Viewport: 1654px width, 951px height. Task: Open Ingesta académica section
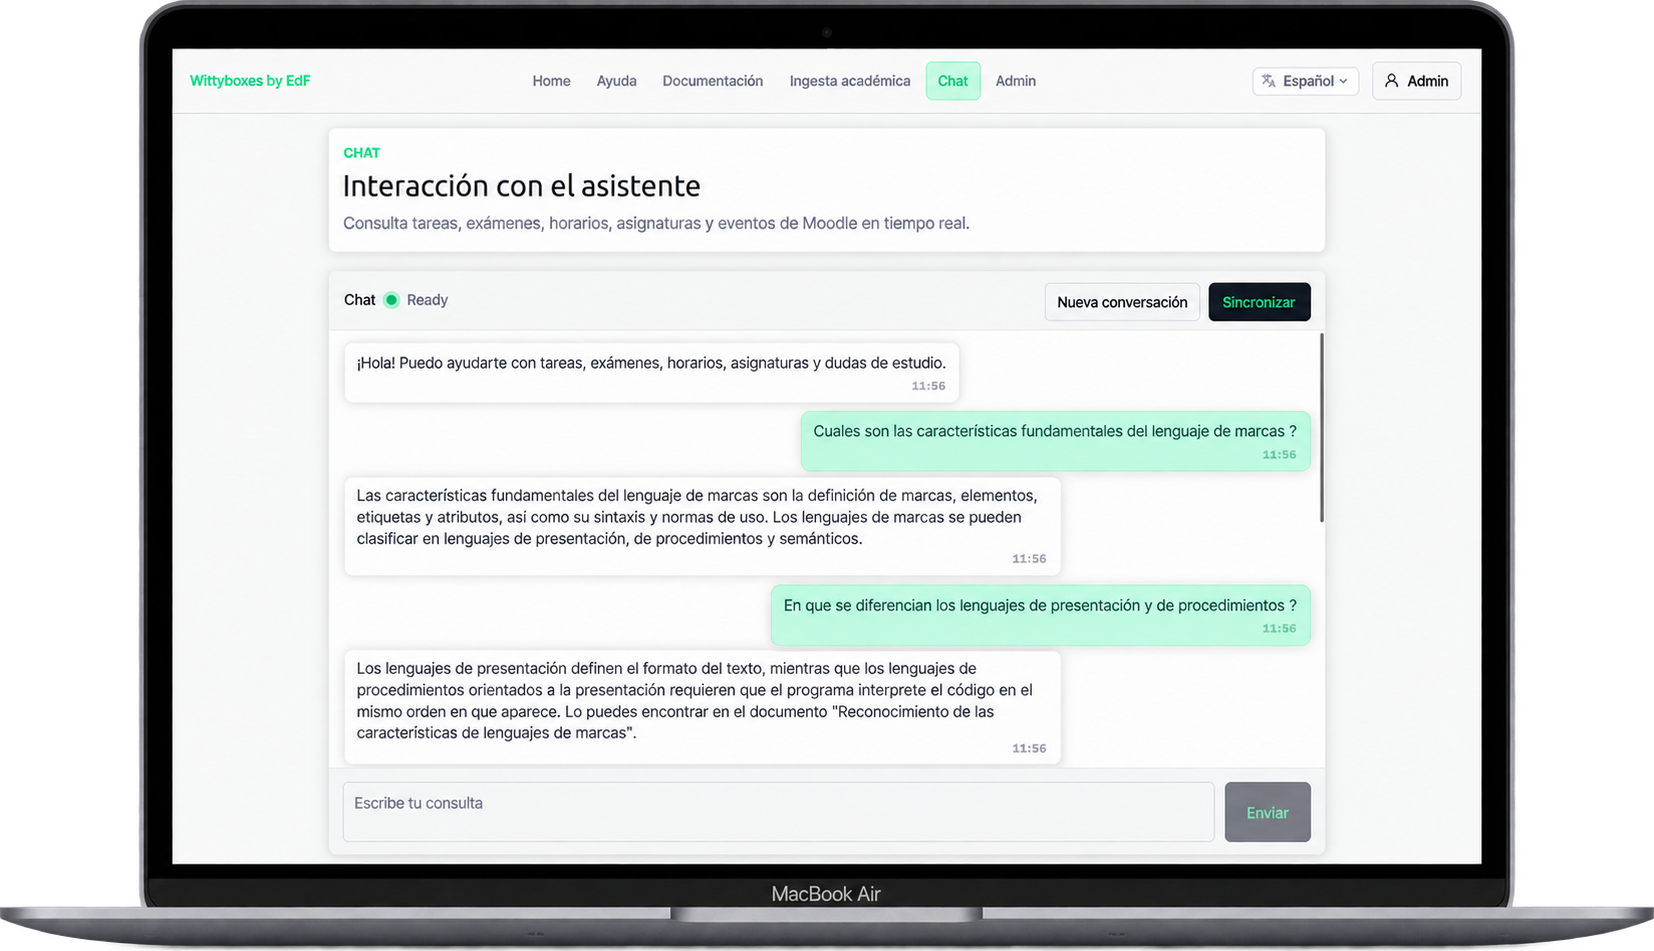pos(849,81)
